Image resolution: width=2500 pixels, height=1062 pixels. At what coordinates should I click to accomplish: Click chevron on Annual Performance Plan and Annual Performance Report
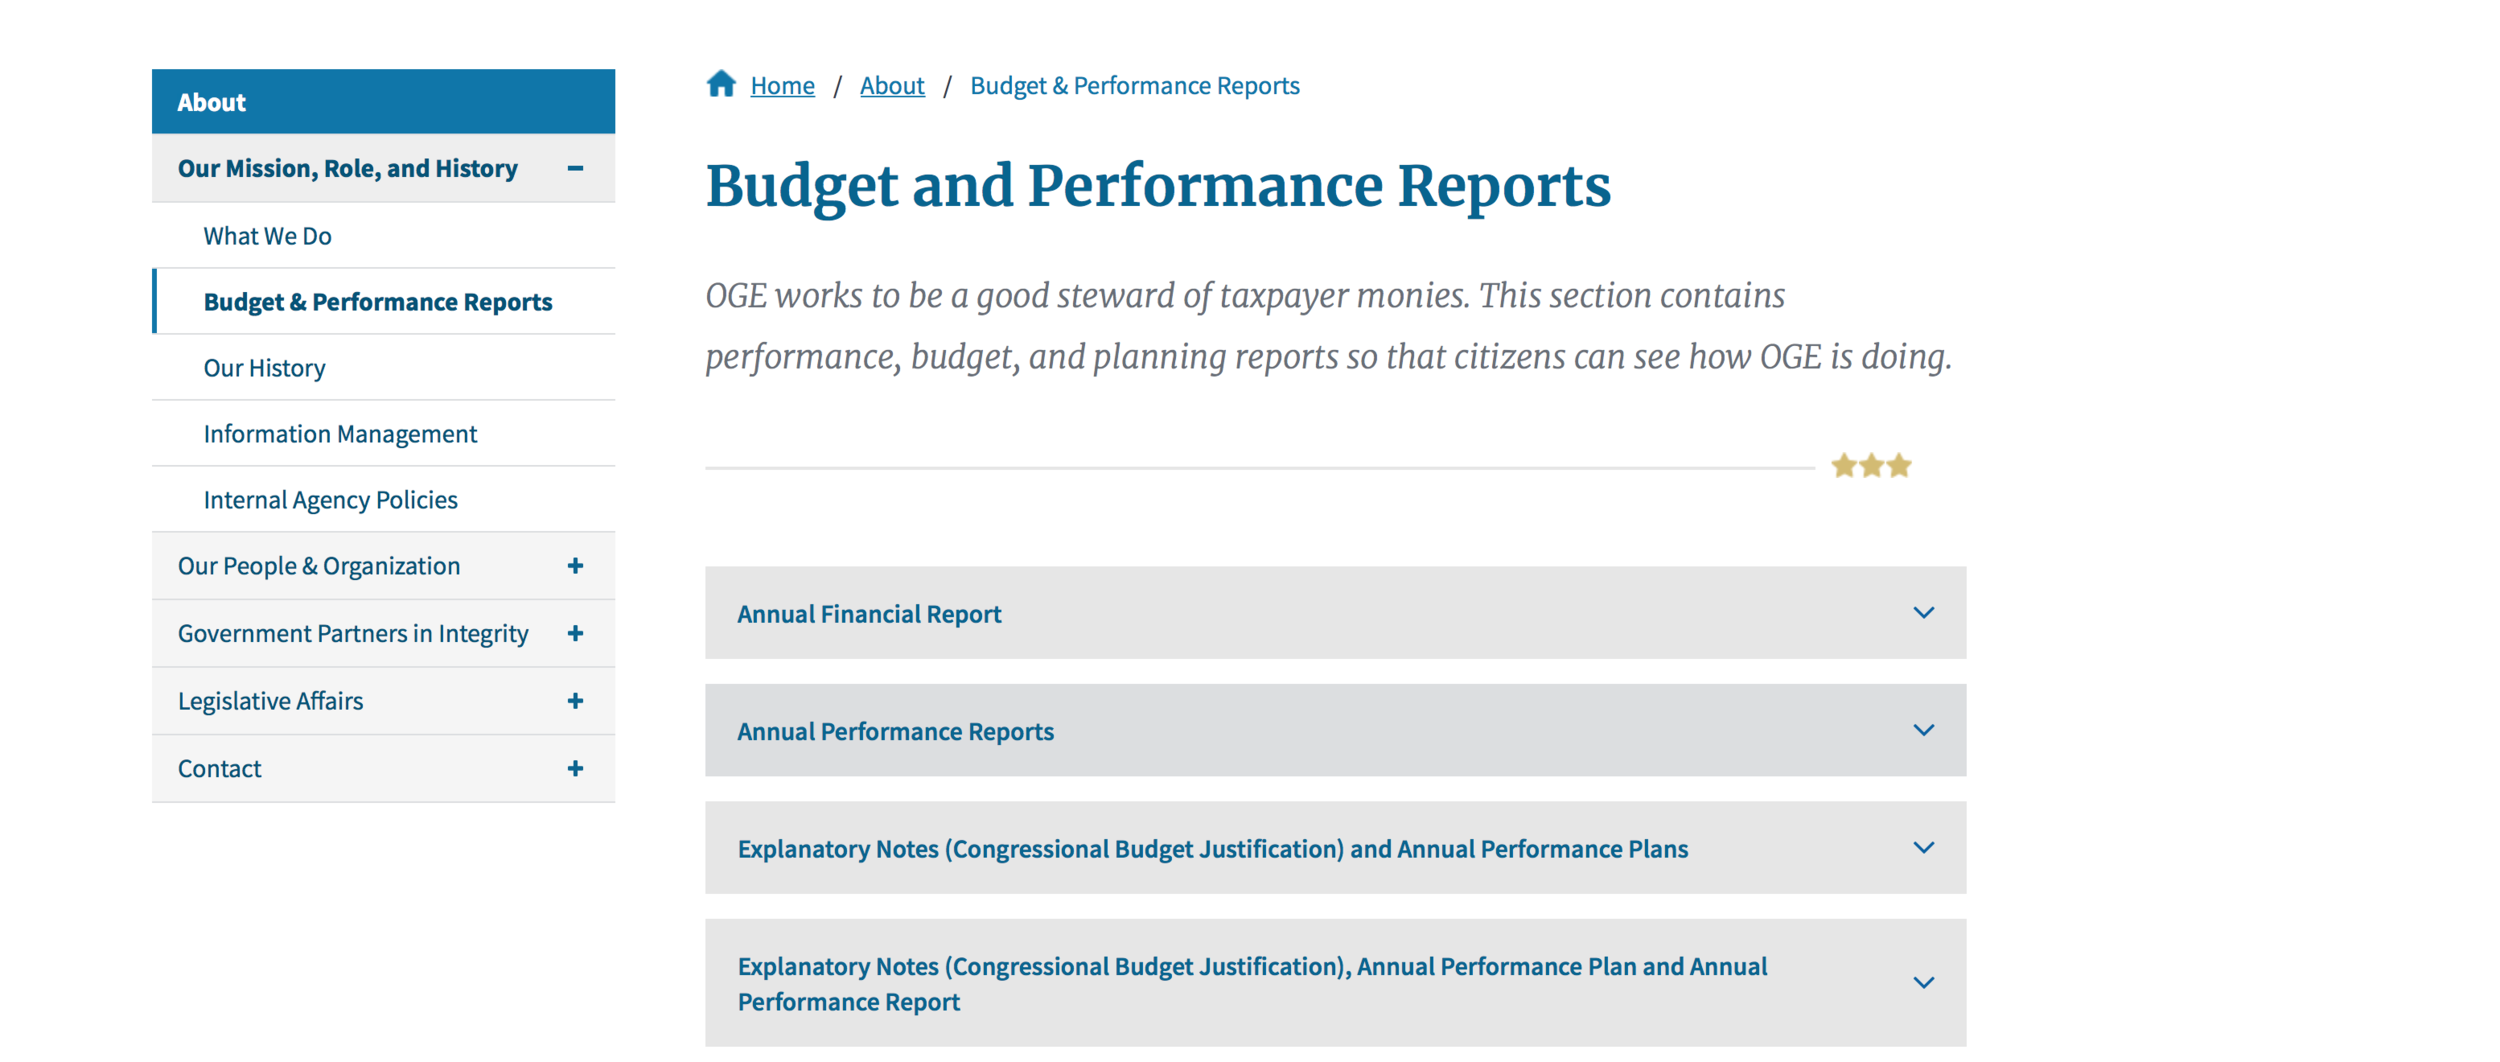point(1923,983)
